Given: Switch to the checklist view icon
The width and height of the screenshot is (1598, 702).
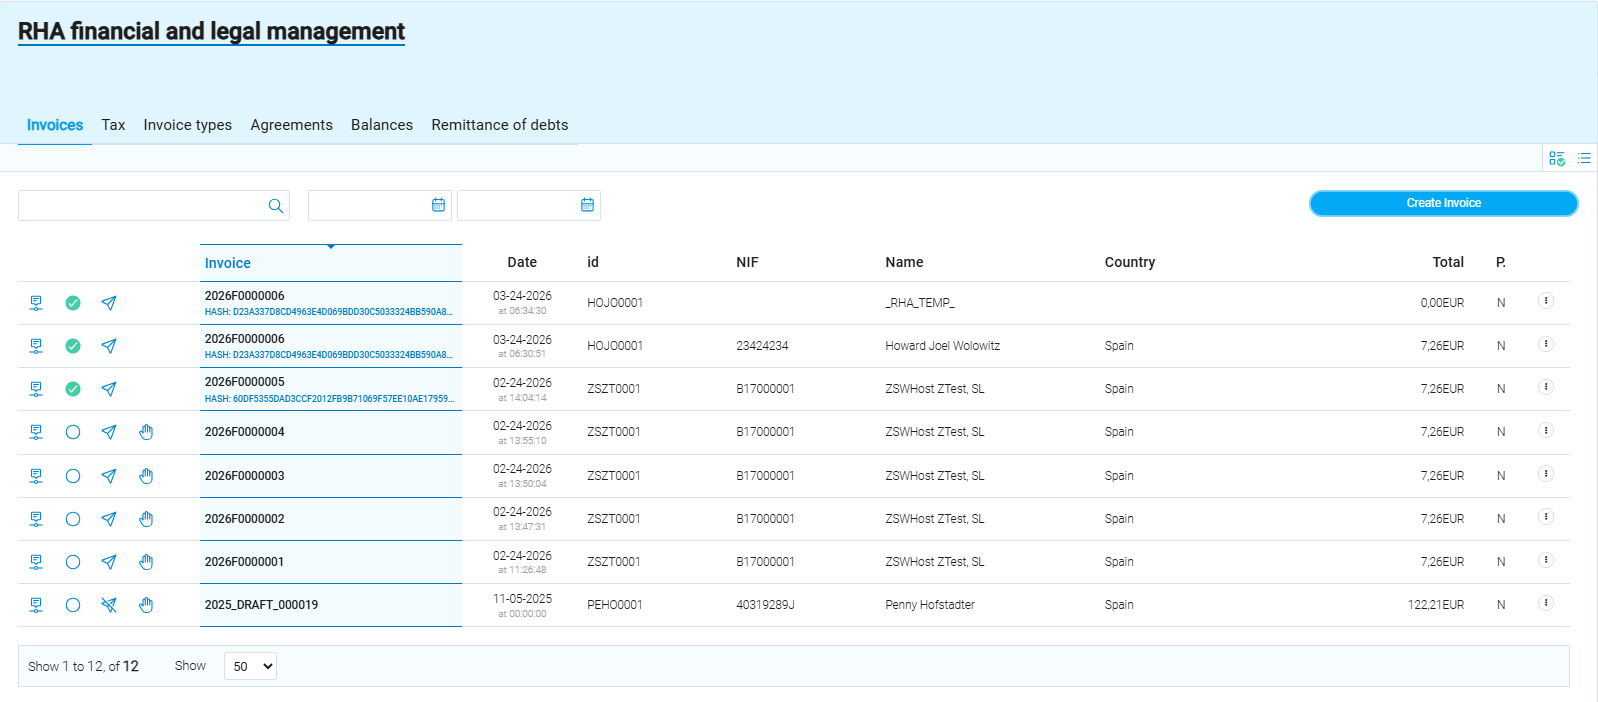Looking at the screenshot, I should pyautogui.click(x=1557, y=158).
